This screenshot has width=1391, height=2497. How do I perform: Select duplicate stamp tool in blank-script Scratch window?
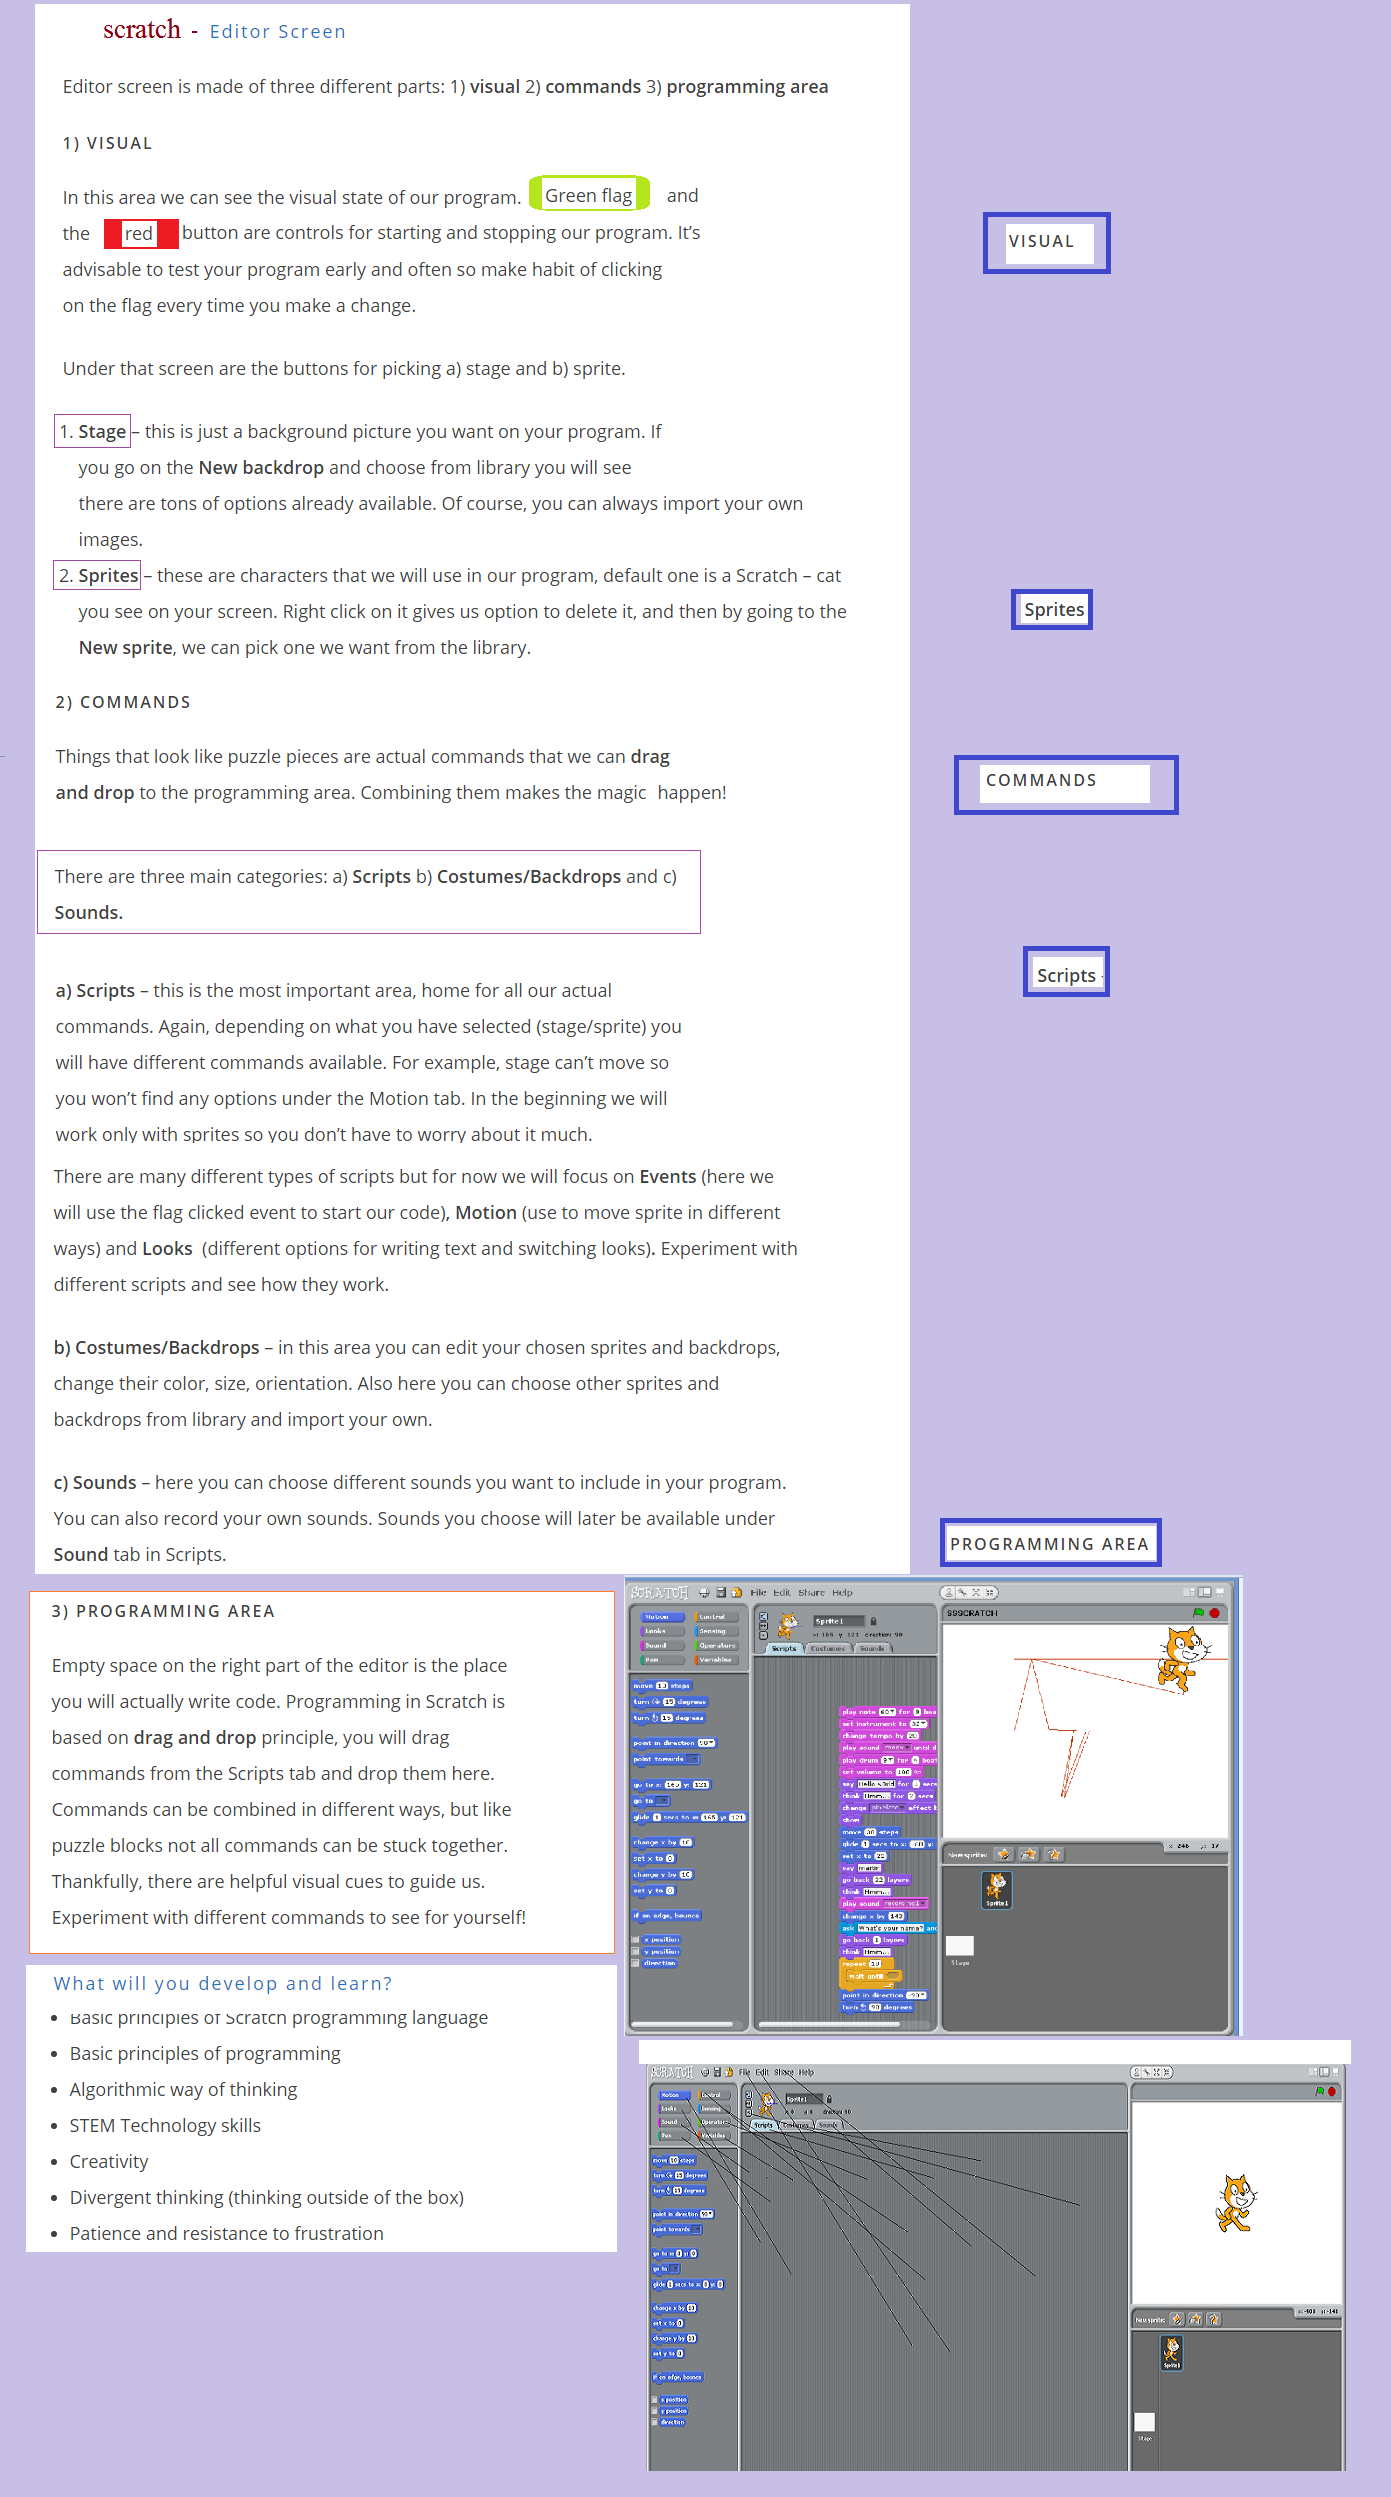click(1137, 2072)
